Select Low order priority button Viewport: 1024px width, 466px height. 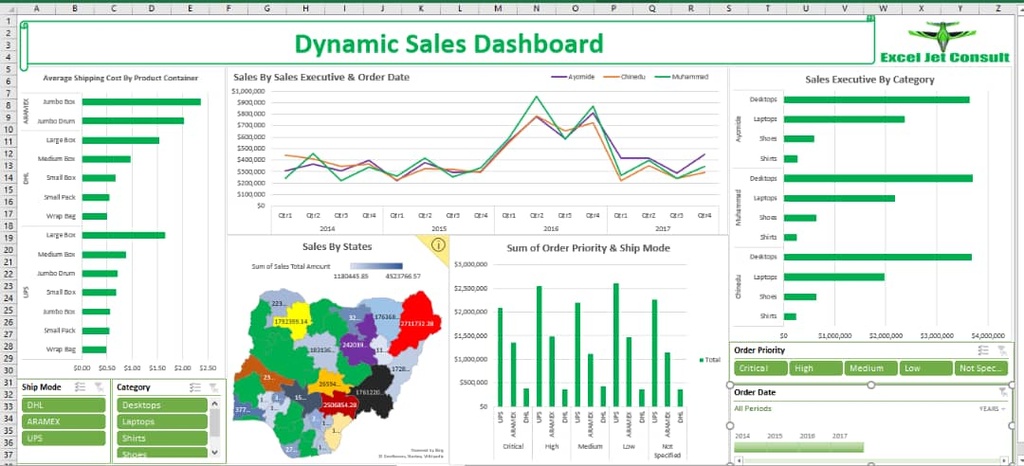coord(925,368)
